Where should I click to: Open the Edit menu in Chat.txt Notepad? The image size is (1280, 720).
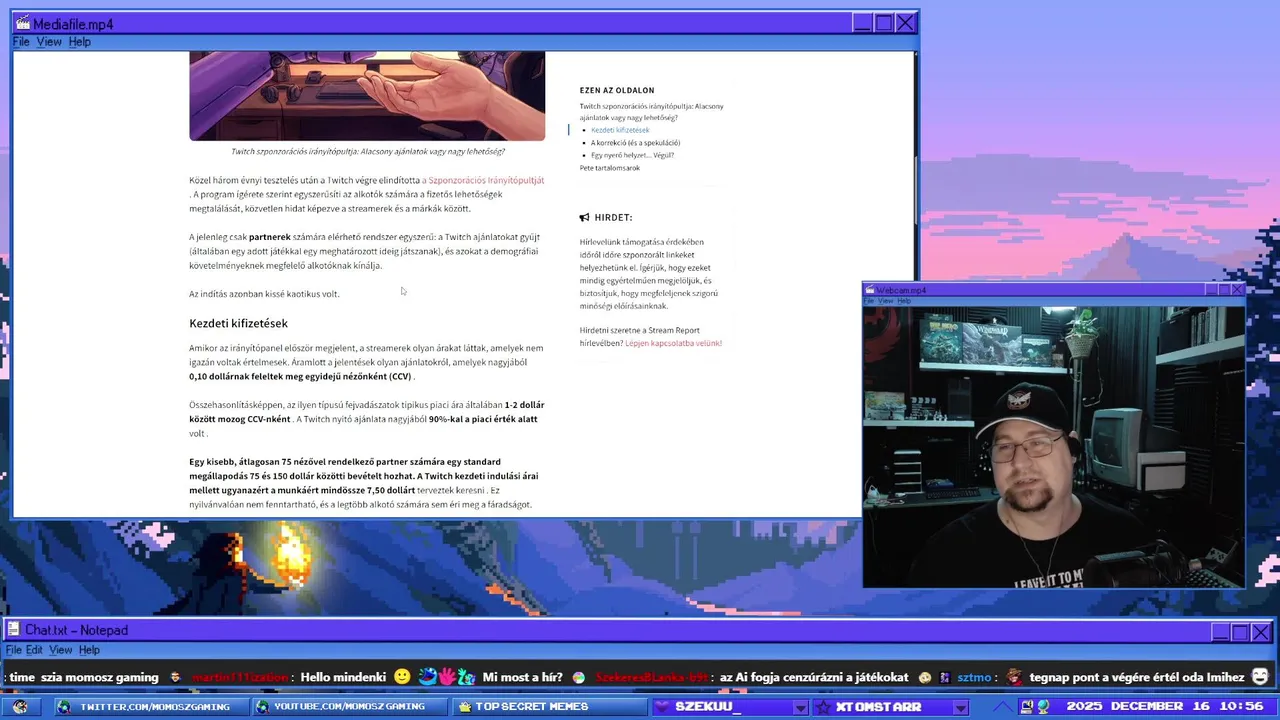[34, 650]
